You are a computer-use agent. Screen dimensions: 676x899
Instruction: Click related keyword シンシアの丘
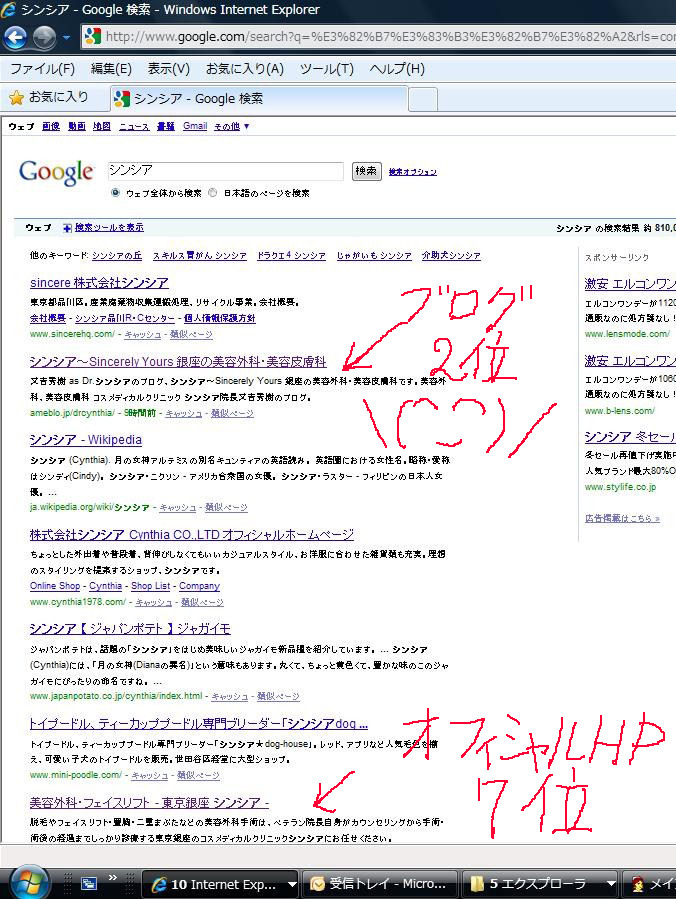[x=117, y=256]
